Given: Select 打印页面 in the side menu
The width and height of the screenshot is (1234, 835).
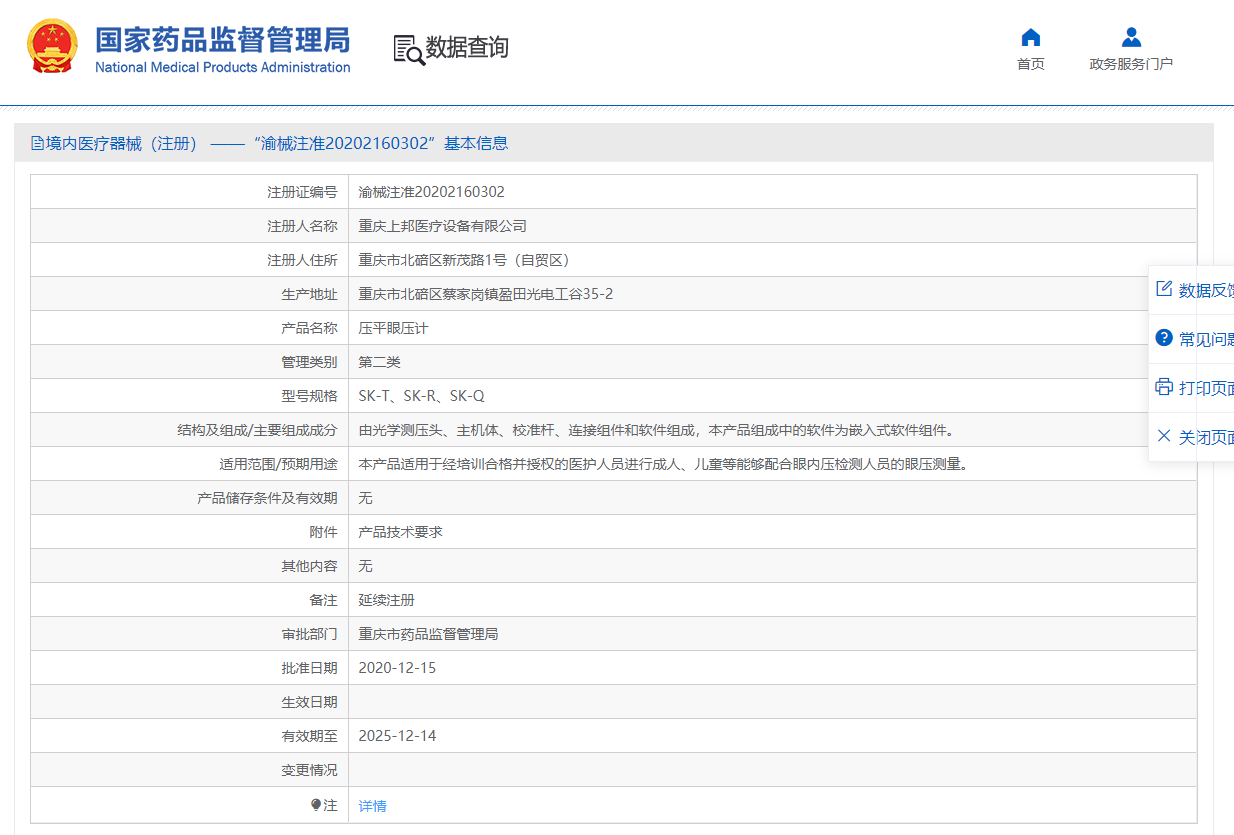Looking at the screenshot, I should 1206,388.
